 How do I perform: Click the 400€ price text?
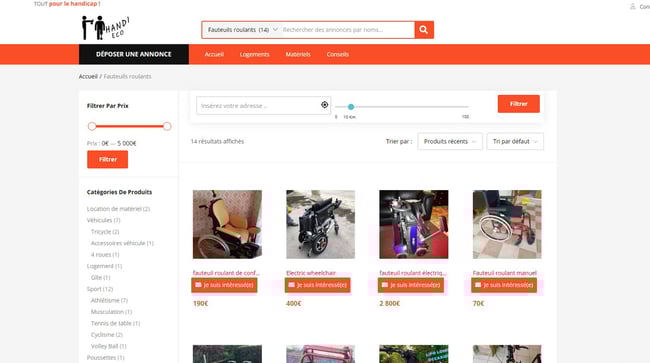pyautogui.click(x=293, y=303)
